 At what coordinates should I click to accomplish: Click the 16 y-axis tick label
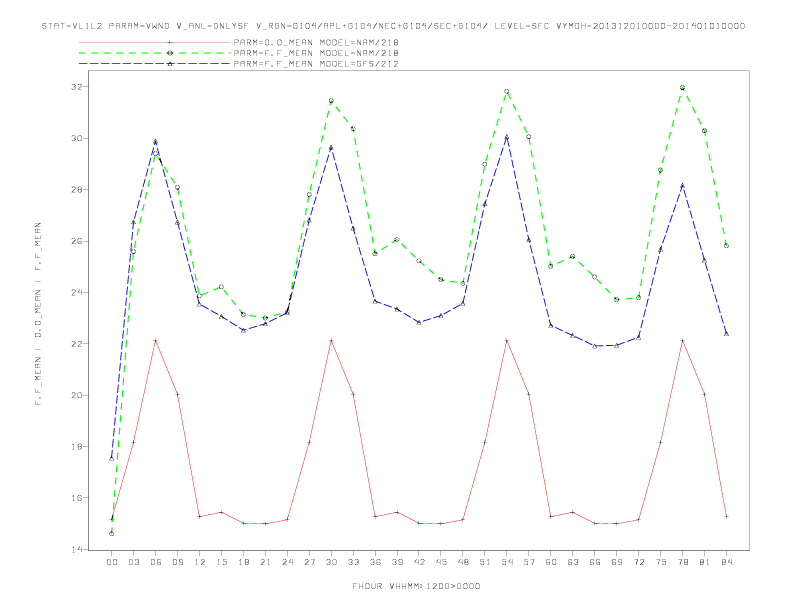point(76,498)
